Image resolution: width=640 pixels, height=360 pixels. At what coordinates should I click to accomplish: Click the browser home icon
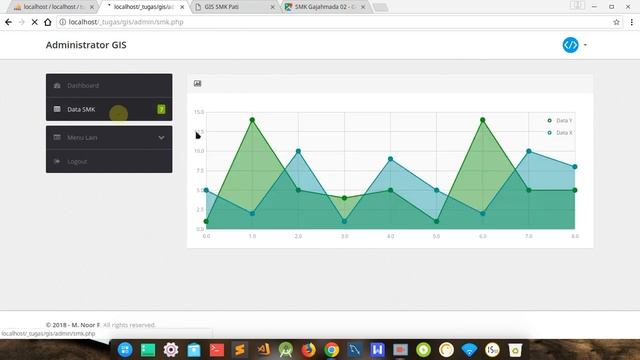[48, 22]
